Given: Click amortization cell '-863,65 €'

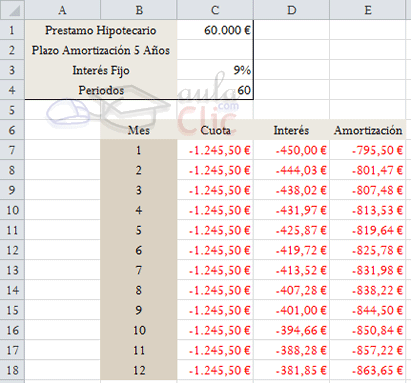Looking at the screenshot, I should [368, 370].
